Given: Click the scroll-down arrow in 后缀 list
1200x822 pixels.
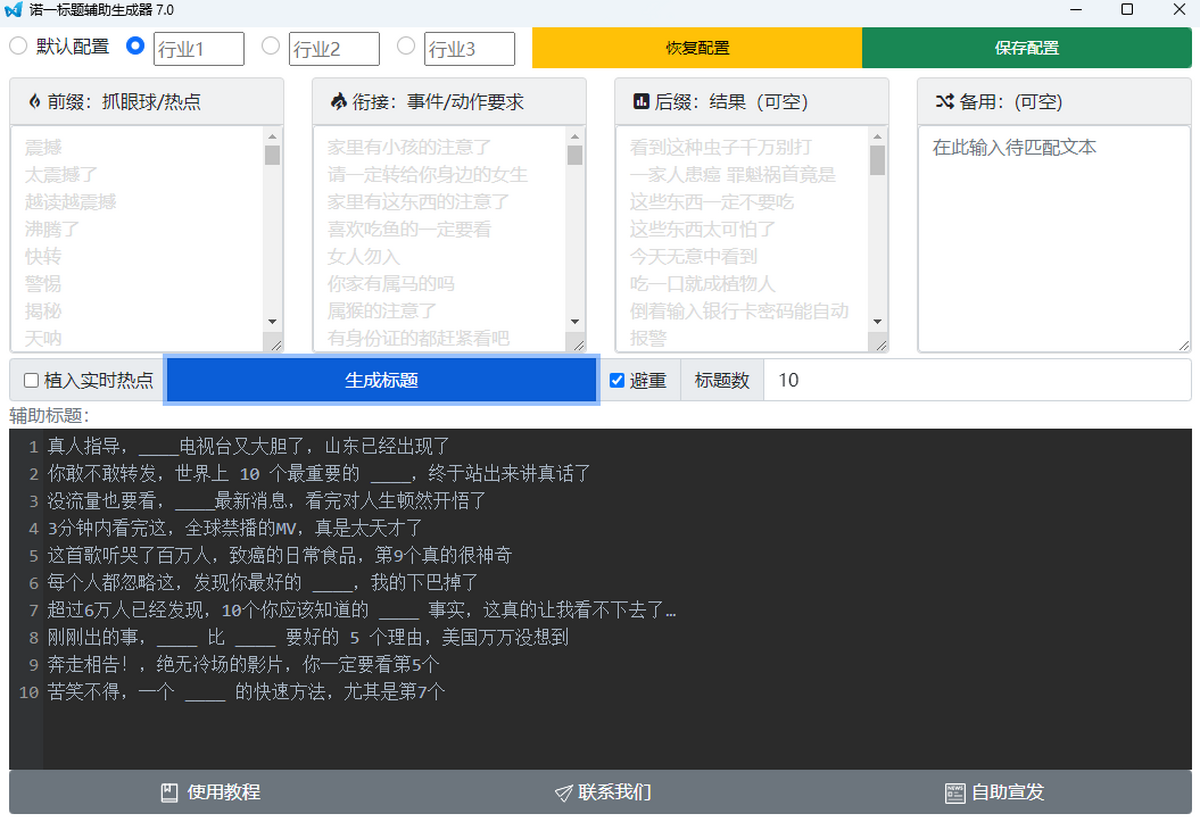Looking at the screenshot, I should click(x=877, y=321).
